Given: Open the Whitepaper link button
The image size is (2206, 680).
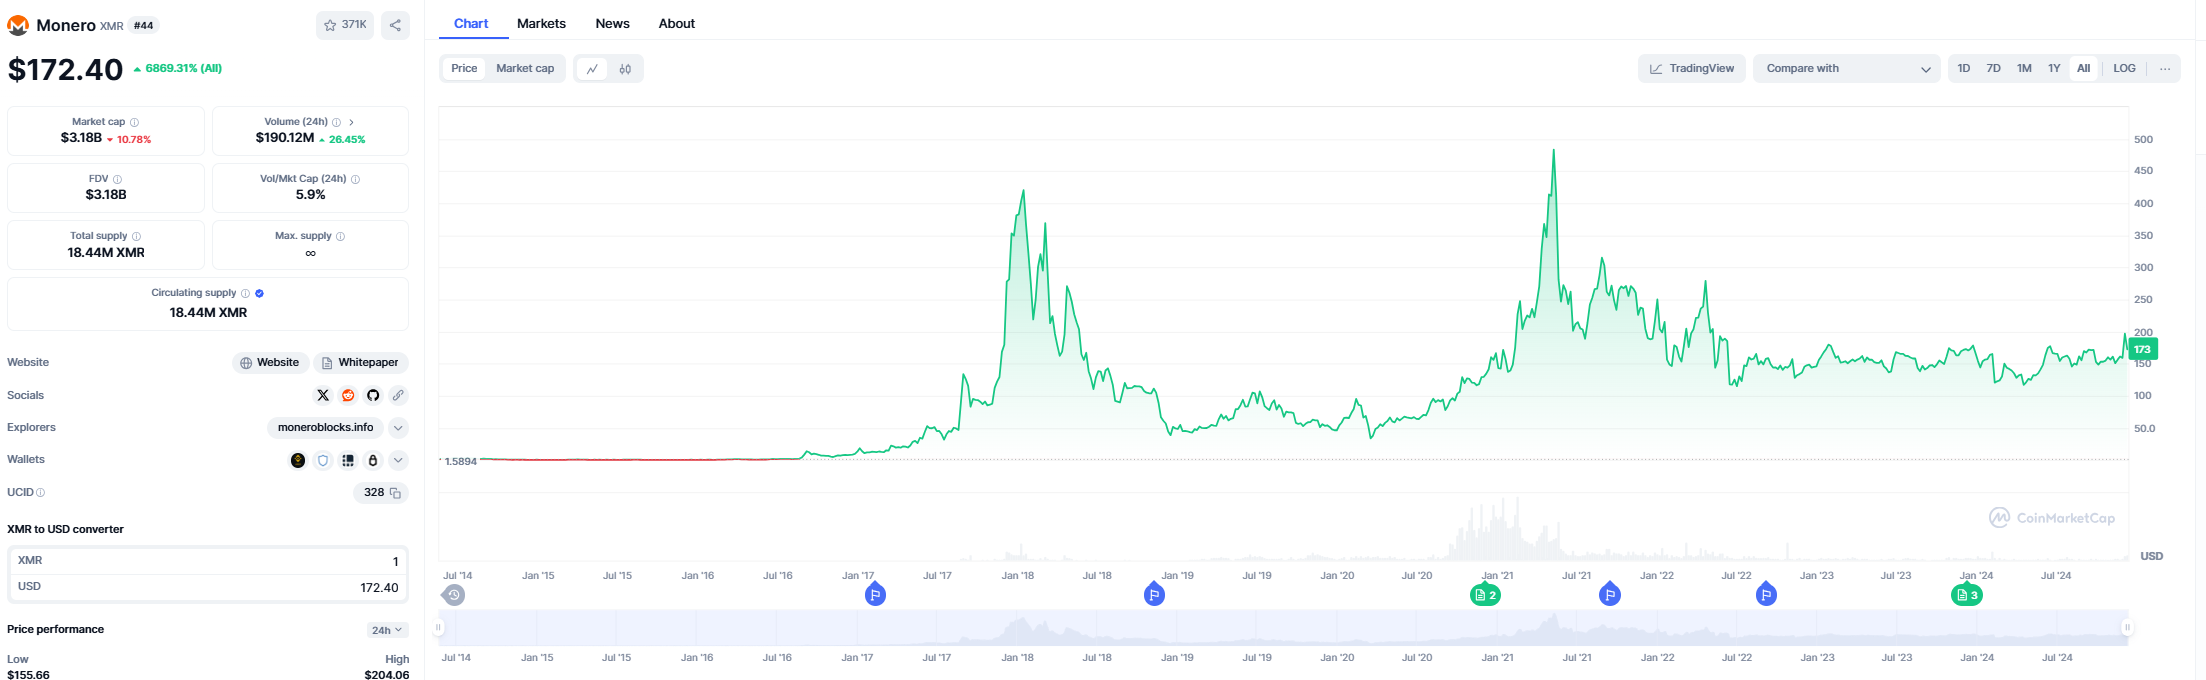Looking at the screenshot, I should click(361, 363).
